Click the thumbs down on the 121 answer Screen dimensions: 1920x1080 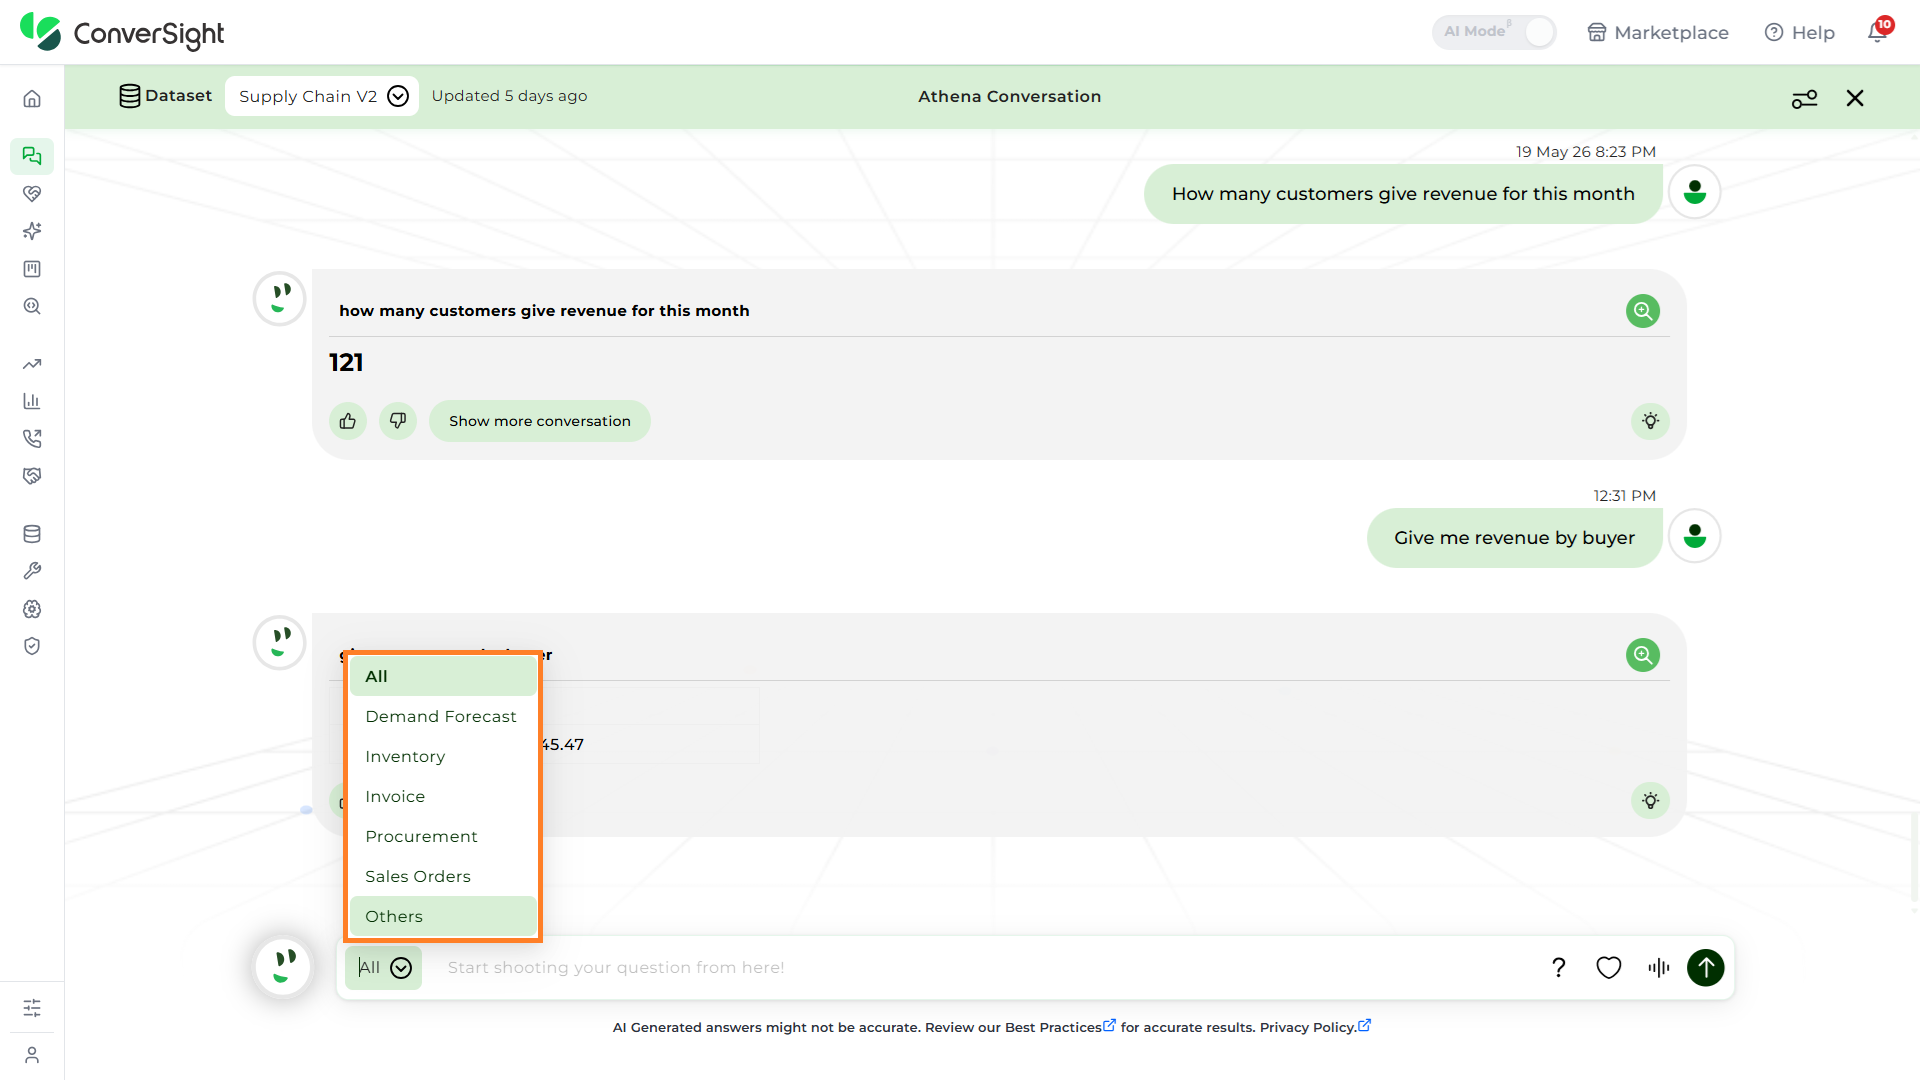click(x=398, y=421)
